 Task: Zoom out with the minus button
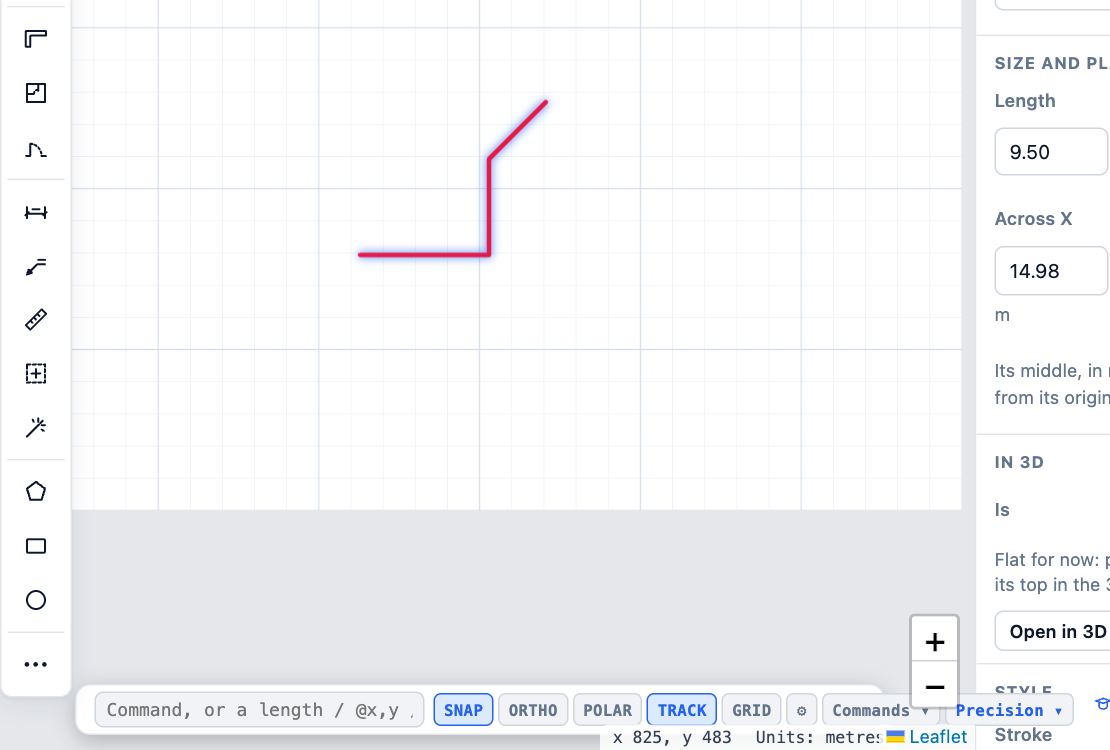934,686
